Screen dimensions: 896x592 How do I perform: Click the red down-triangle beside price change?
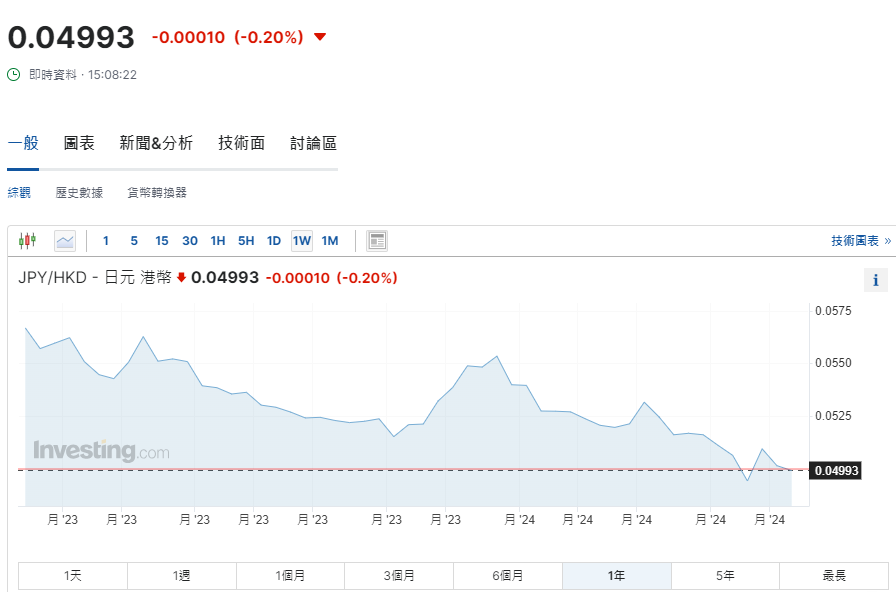coord(320,37)
